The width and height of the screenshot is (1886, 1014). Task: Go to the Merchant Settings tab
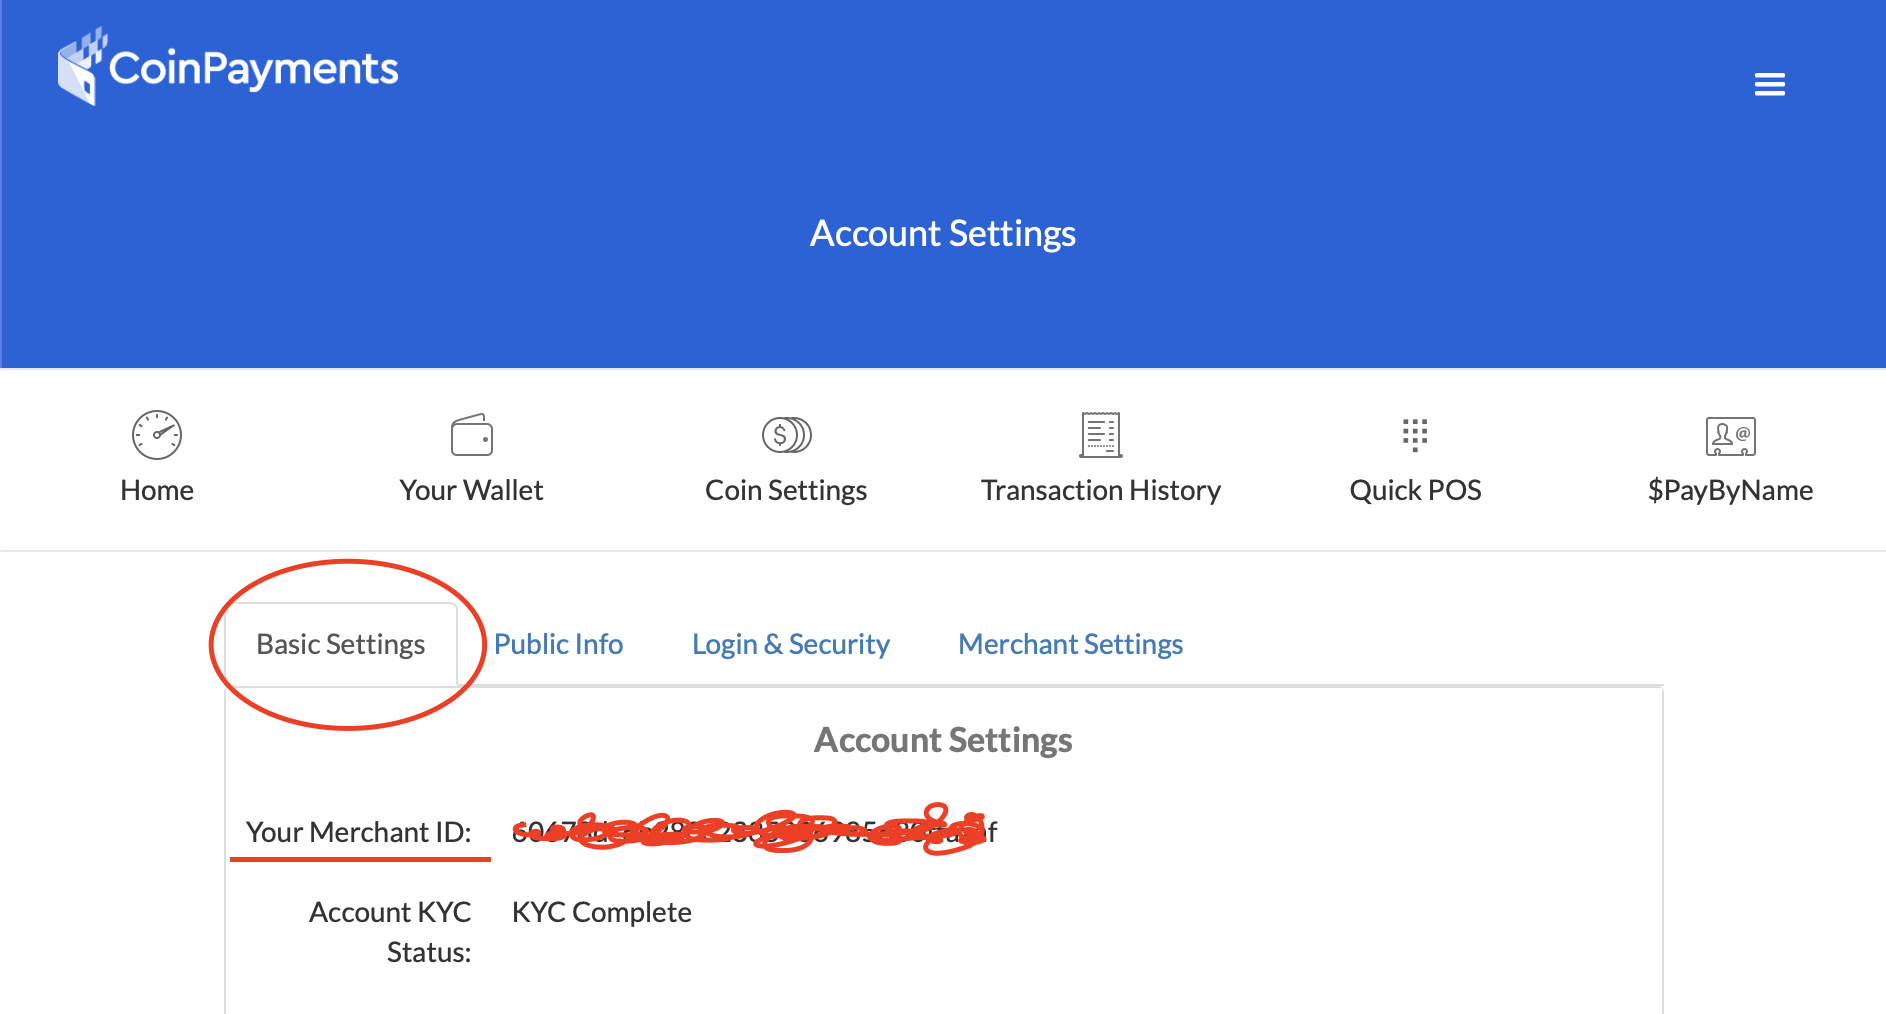[1070, 644]
